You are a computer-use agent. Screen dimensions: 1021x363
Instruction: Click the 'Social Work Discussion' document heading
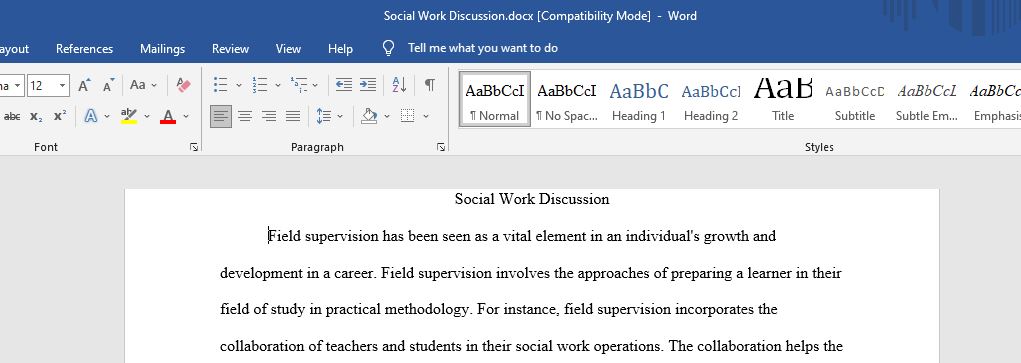[x=532, y=199]
